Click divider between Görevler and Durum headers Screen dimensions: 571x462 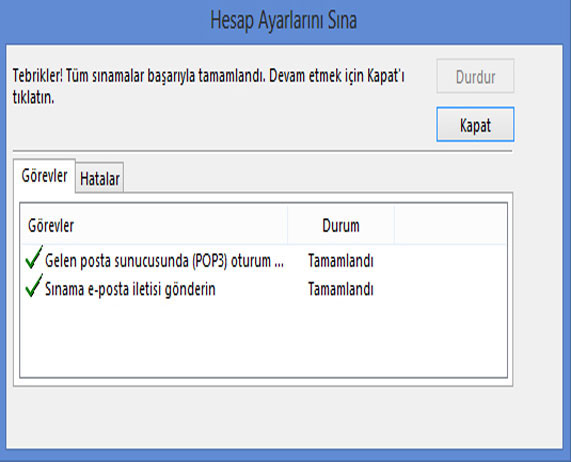(x=287, y=225)
